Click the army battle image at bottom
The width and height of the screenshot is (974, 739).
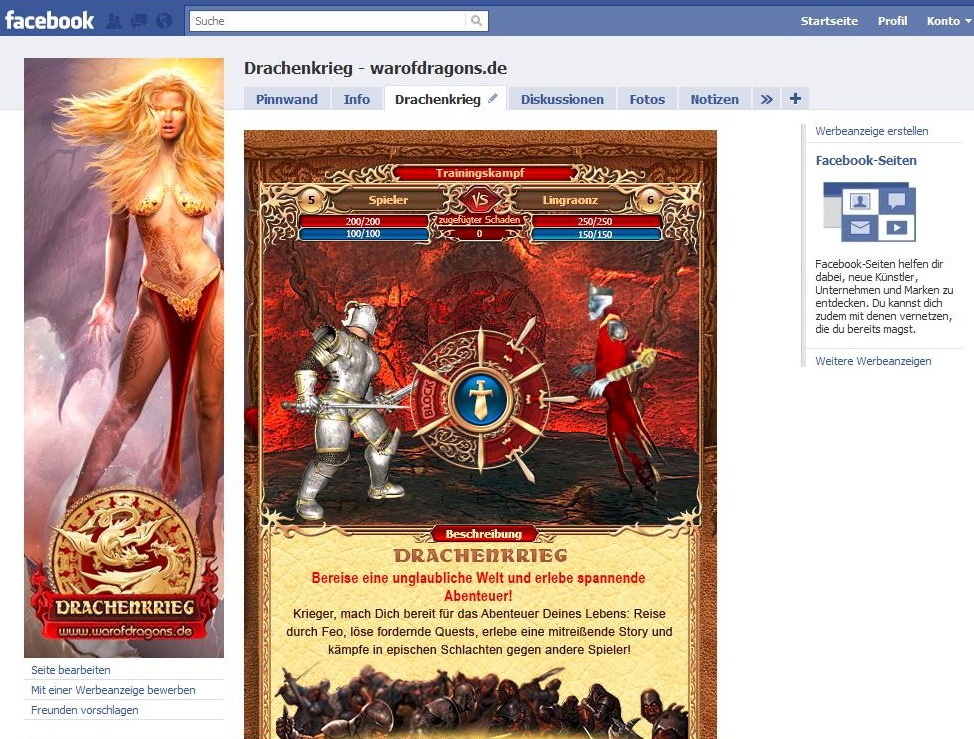tap(480, 703)
